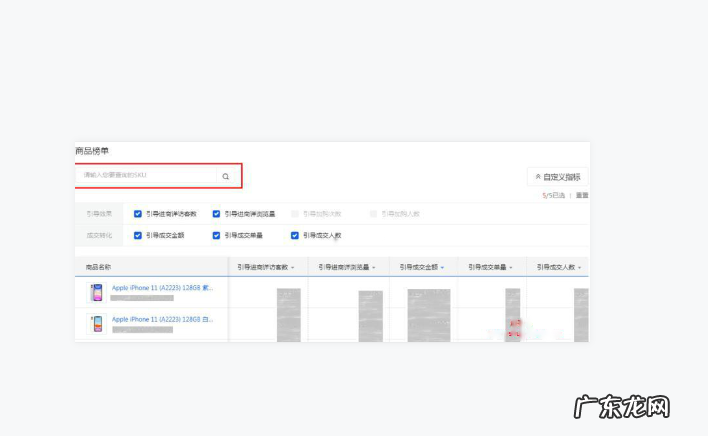Enable the disabled 引导加购次数 checkbox

point(295,214)
